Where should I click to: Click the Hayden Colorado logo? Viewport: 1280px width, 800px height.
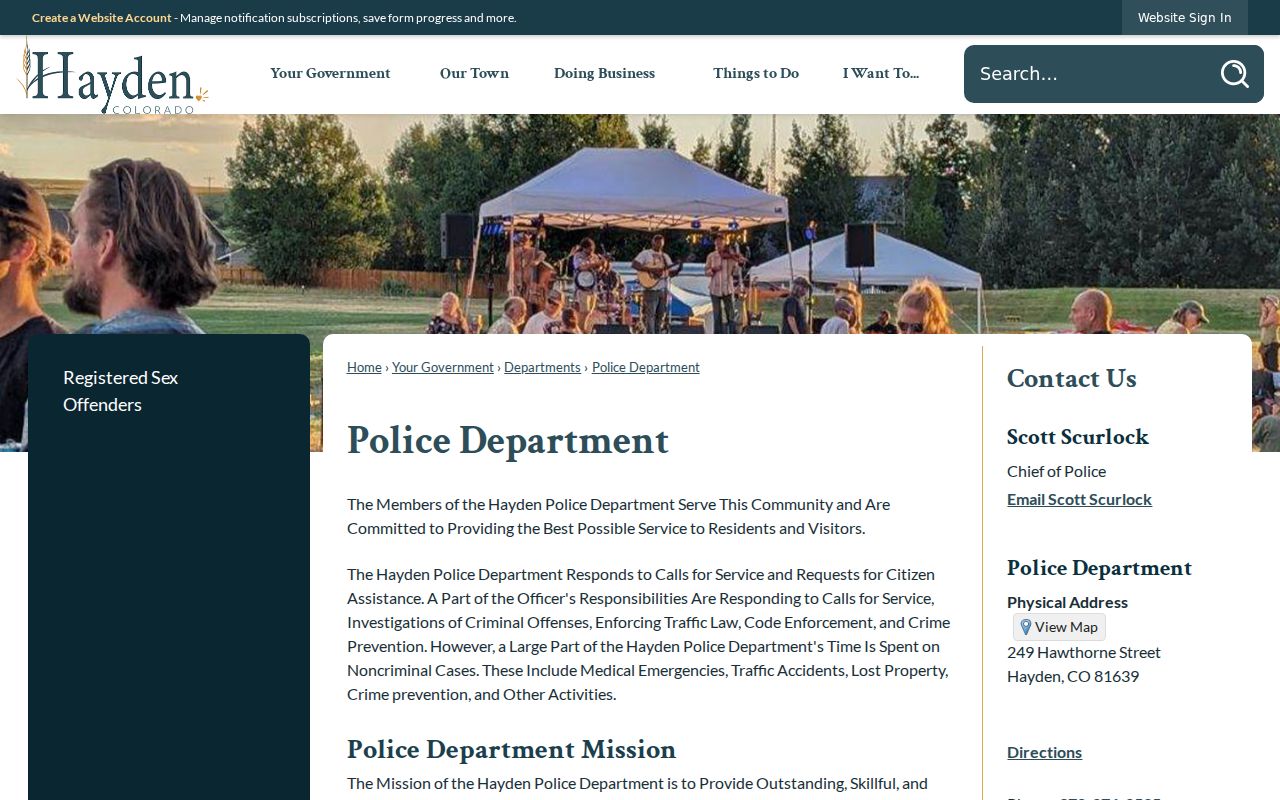pos(113,76)
